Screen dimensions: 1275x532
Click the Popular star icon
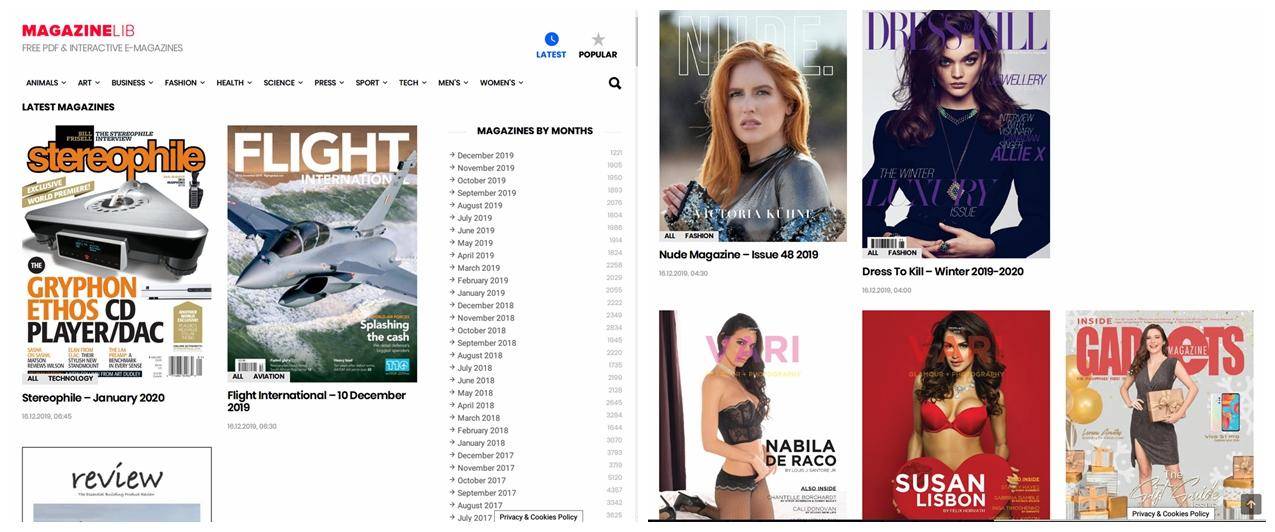(x=598, y=39)
